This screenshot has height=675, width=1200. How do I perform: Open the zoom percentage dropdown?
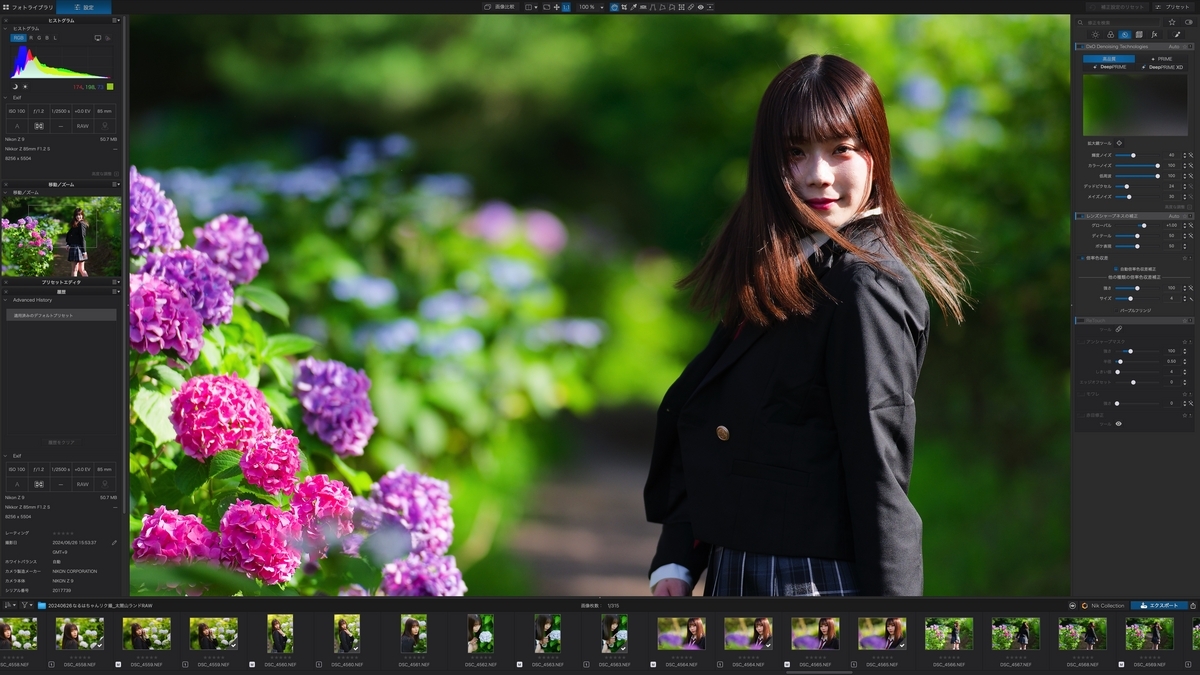(x=592, y=7)
